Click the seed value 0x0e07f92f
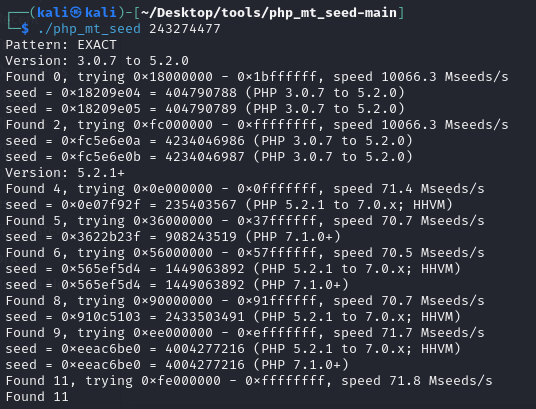This screenshot has height=409, width=536. tap(101, 205)
